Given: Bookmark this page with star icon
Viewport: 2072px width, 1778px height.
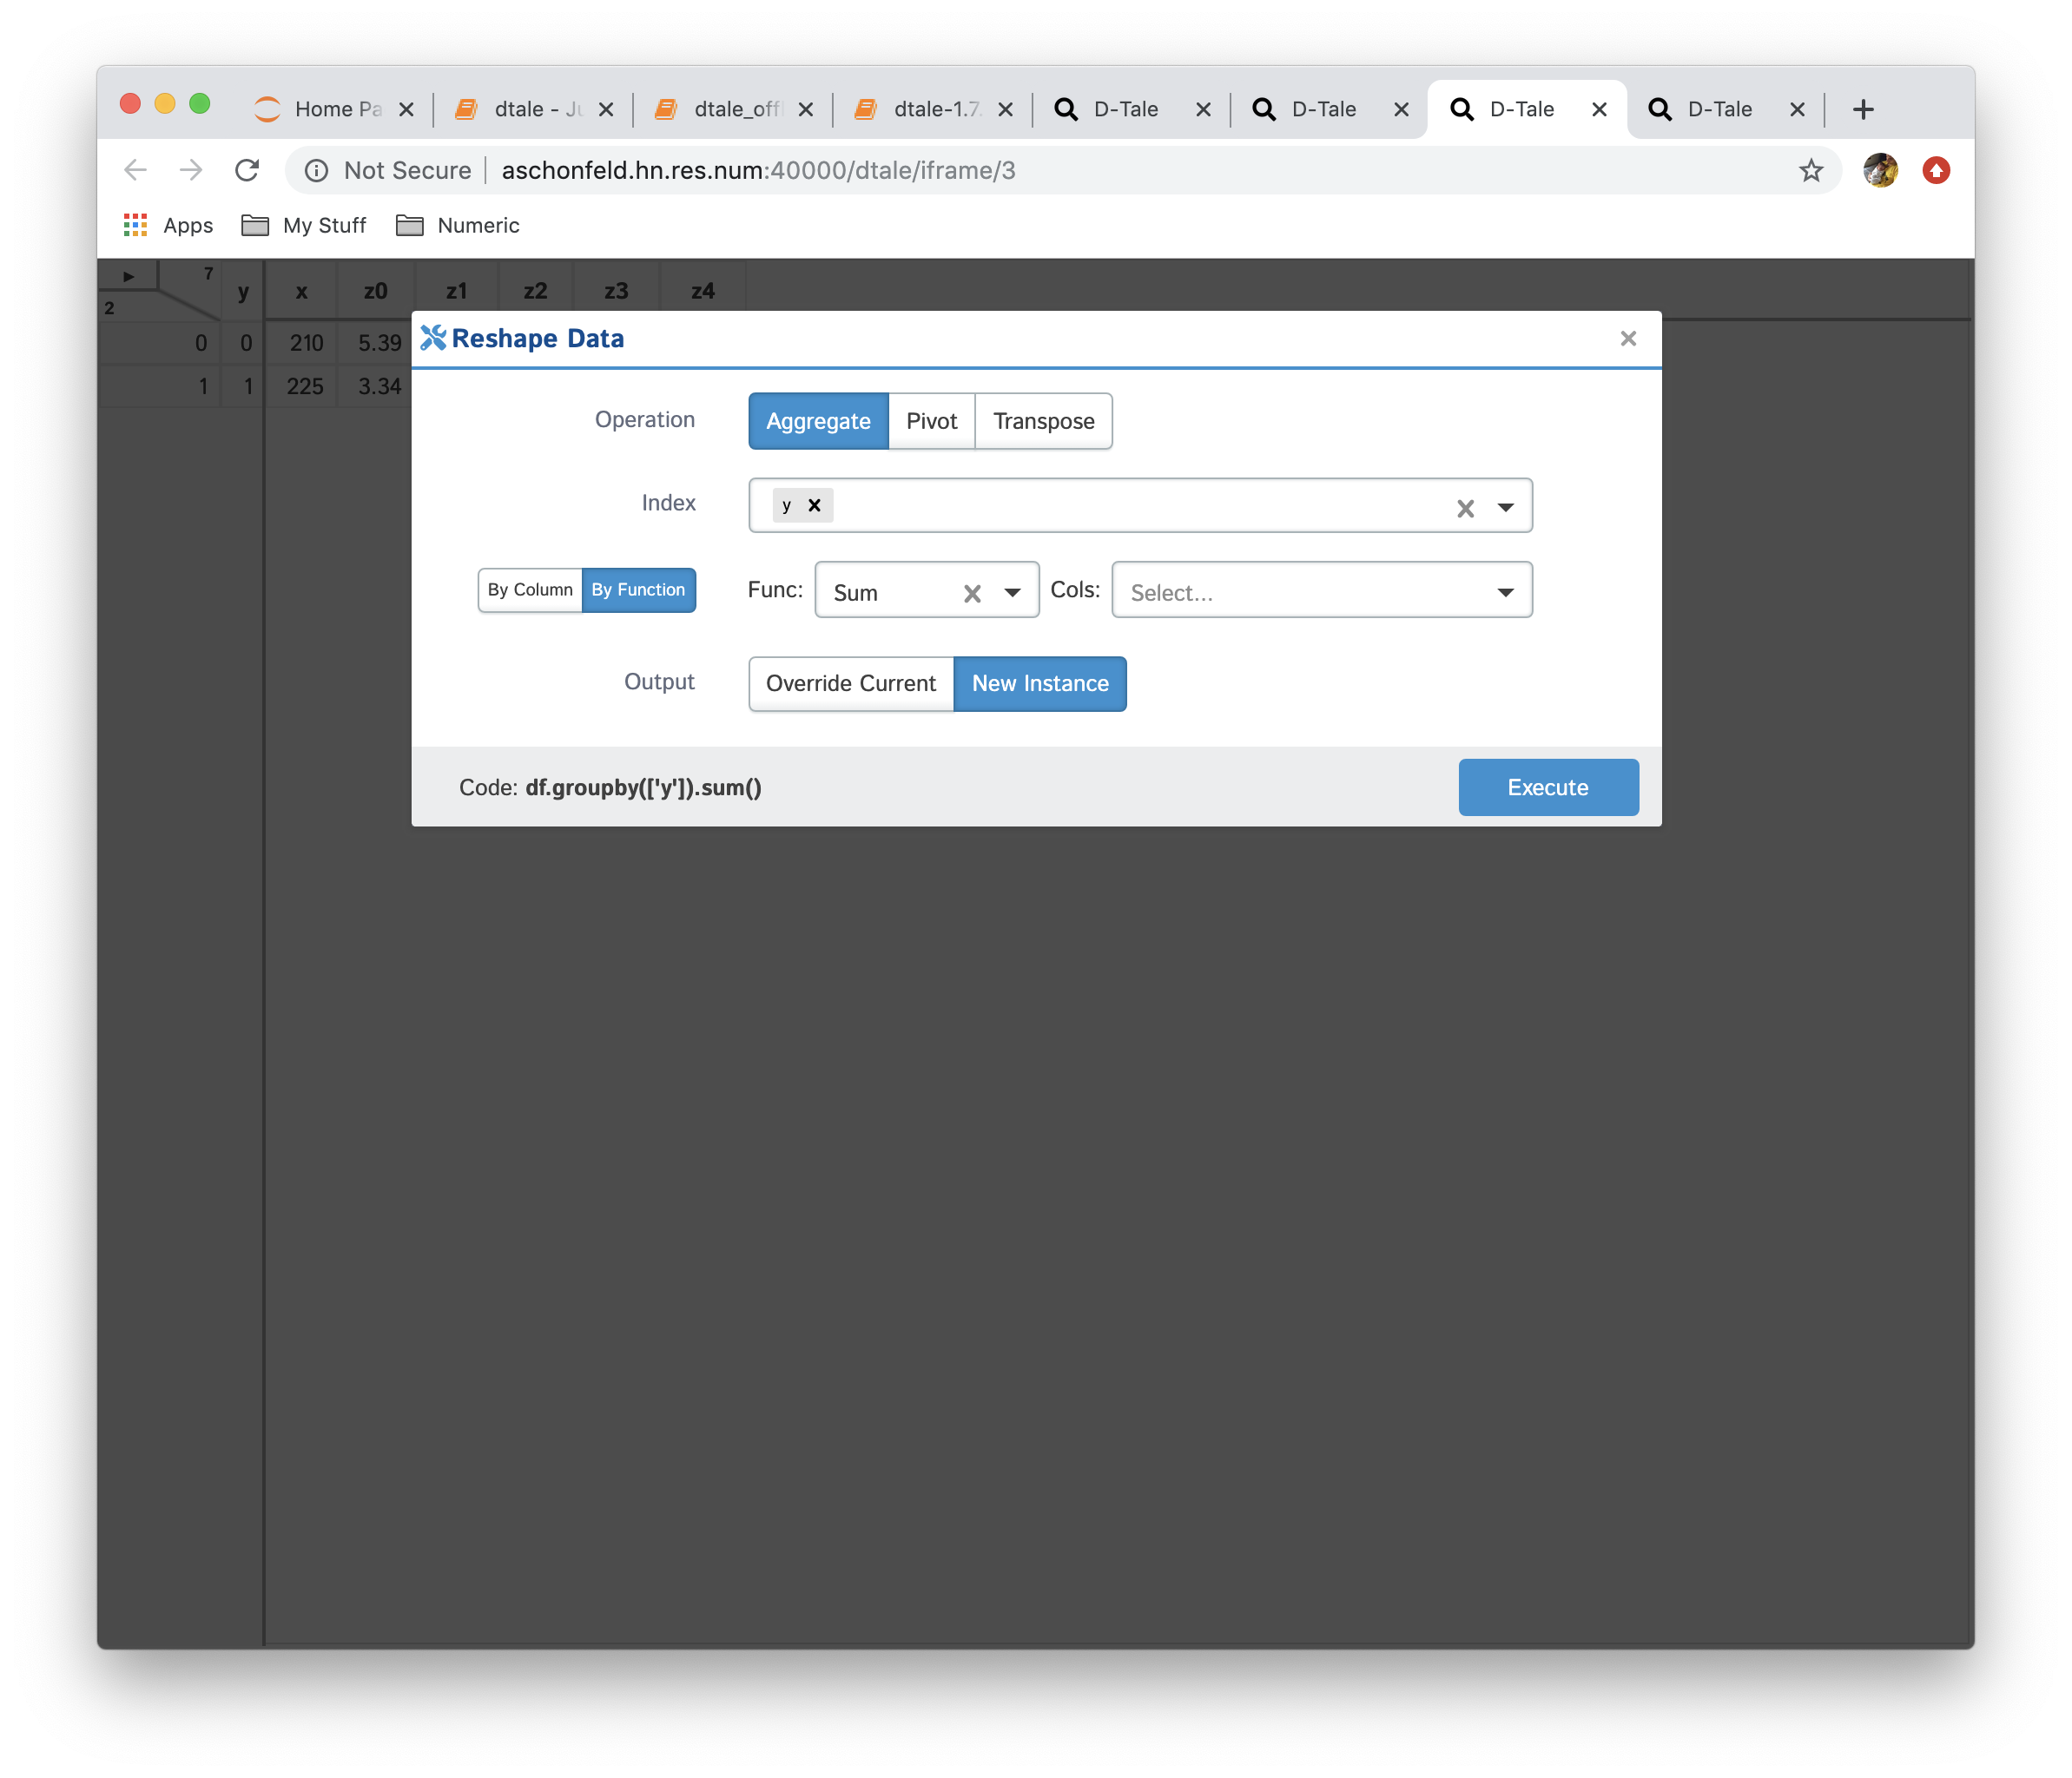Looking at the screenshot, I should point(1811,171).
